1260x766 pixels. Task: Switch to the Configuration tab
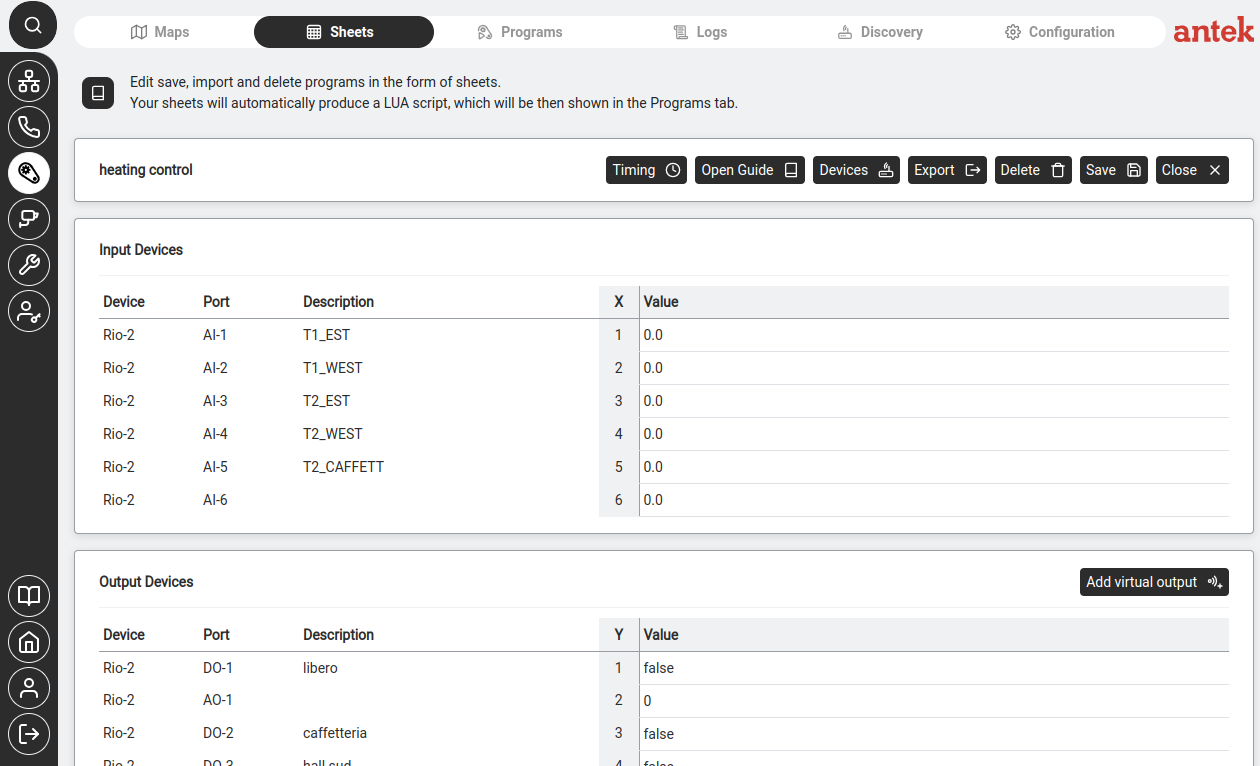[1060, 32]
